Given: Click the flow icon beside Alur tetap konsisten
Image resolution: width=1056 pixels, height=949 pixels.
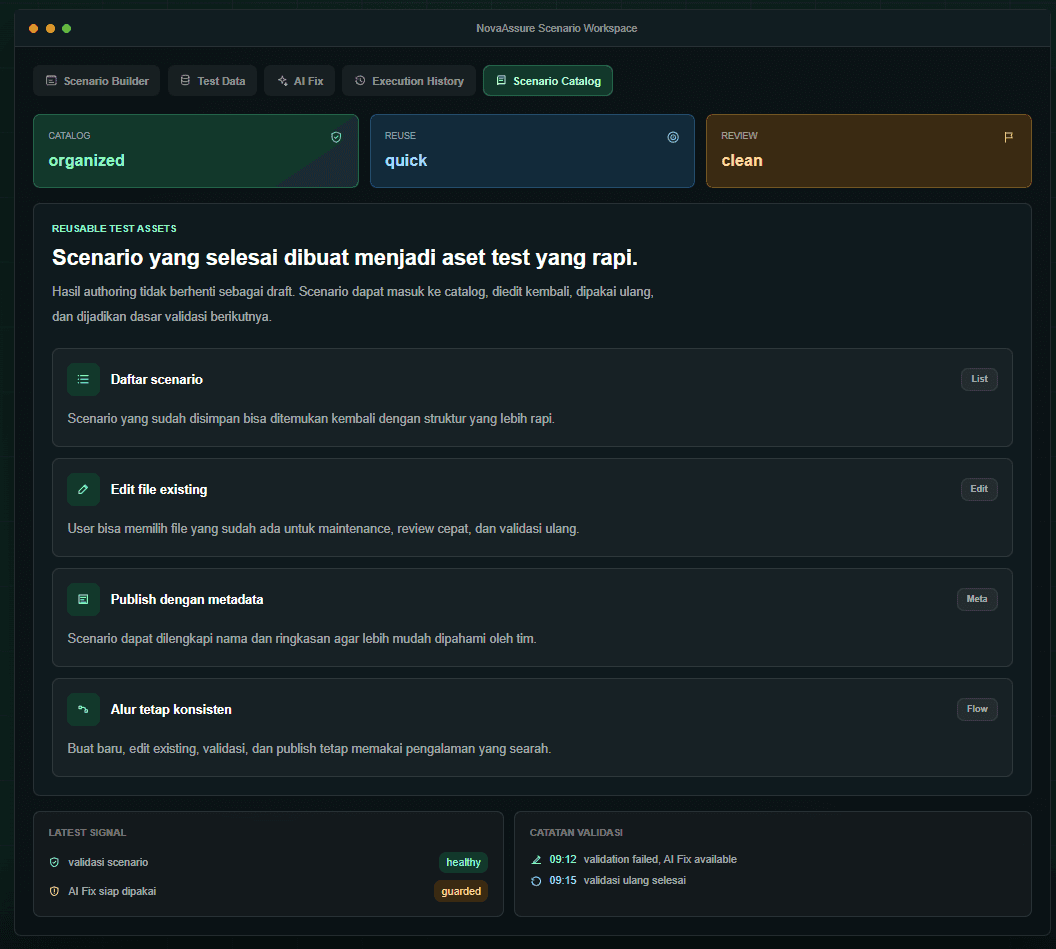Looking at the screenshot, I should coord(84,709).
